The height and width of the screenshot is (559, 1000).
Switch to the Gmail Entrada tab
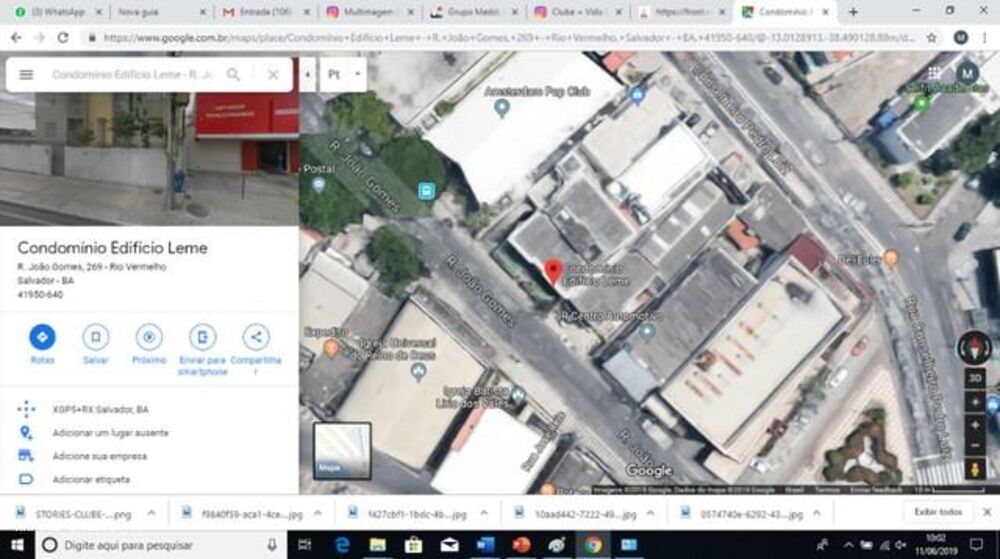point(265,12)
